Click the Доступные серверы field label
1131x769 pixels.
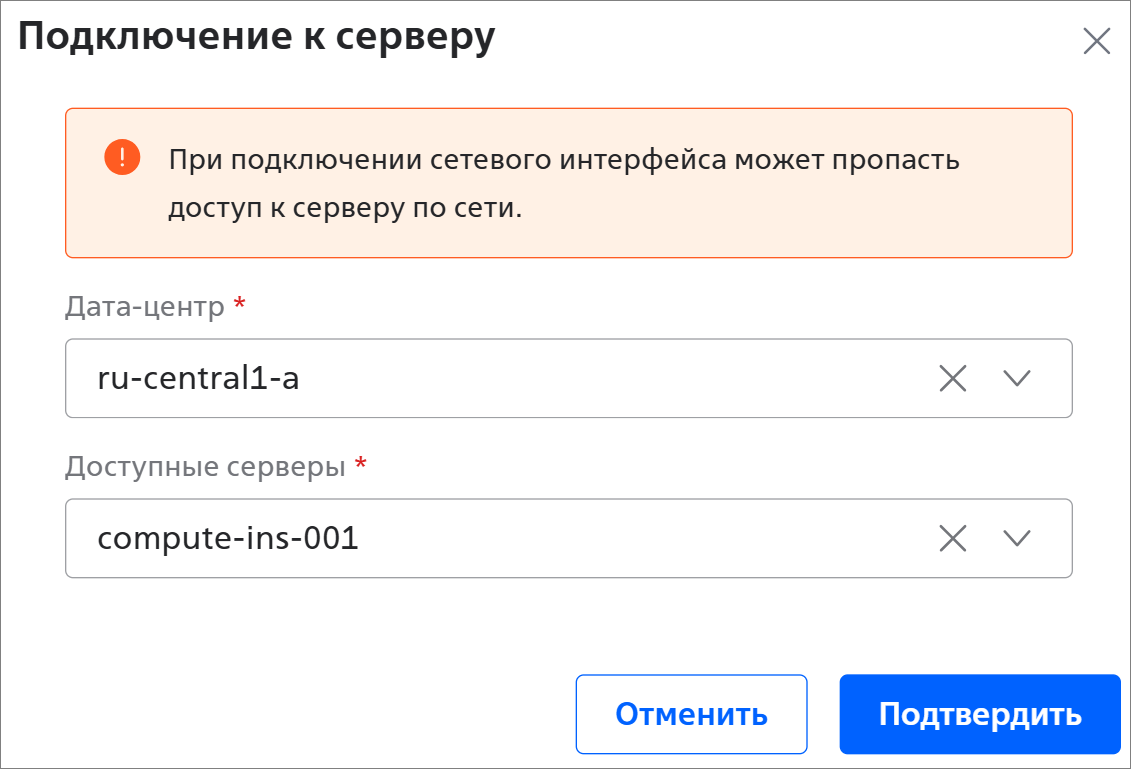tap(206, 467)
